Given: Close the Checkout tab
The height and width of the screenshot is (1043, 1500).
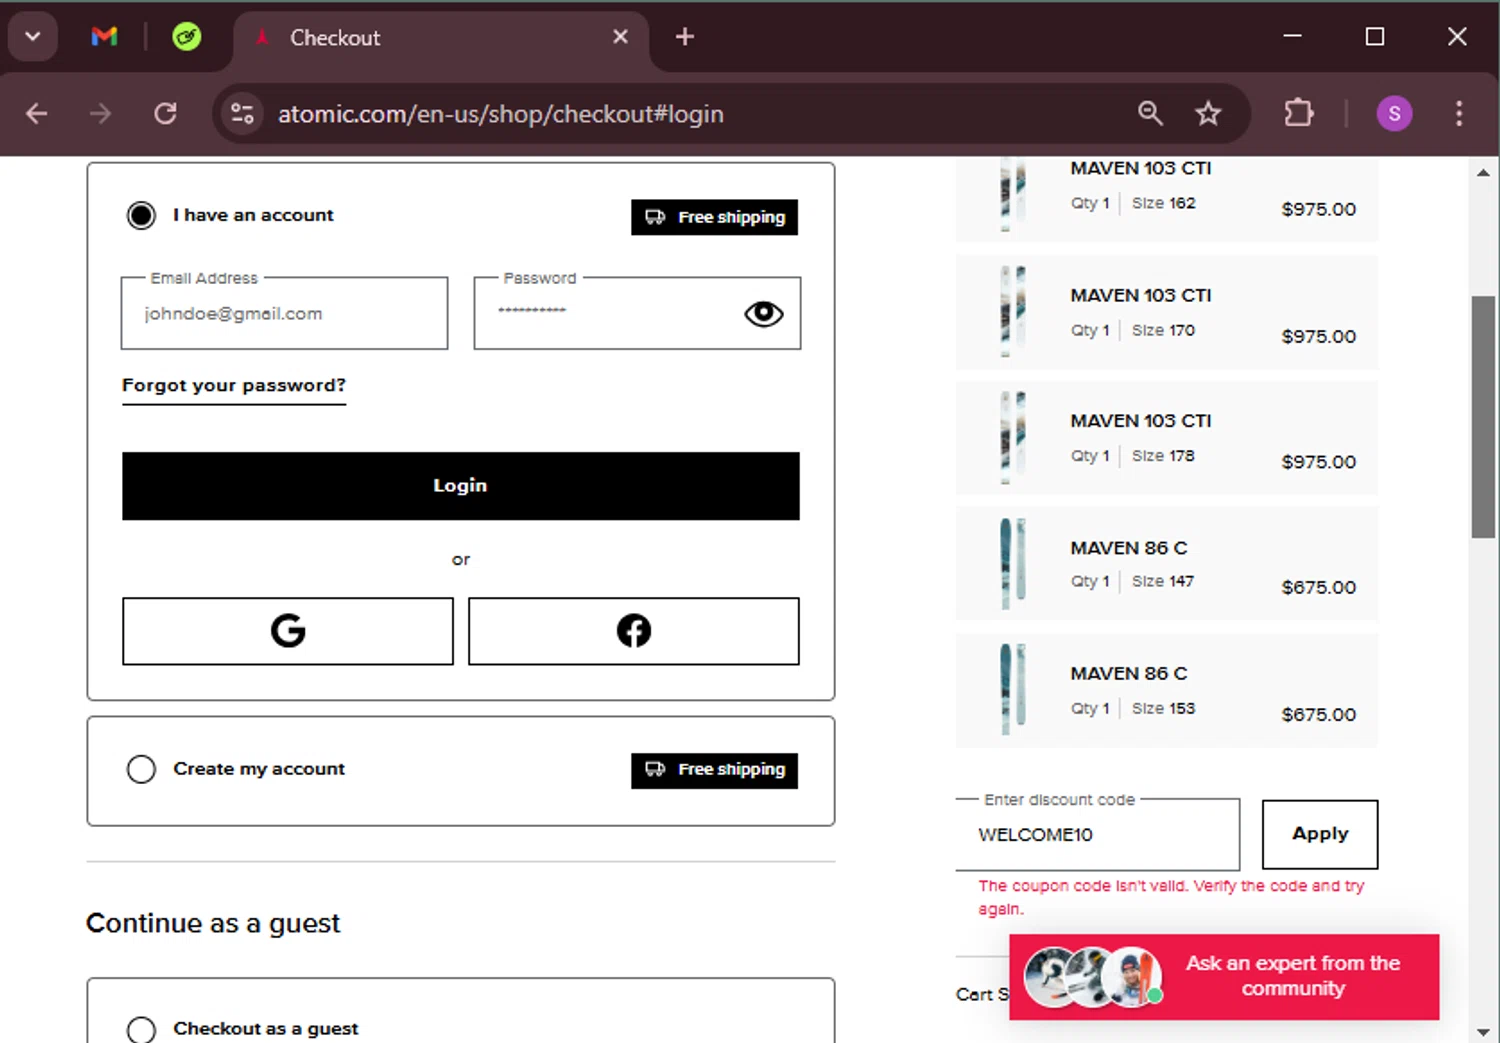Looking at the screenshot, I should tap(620, 37).
